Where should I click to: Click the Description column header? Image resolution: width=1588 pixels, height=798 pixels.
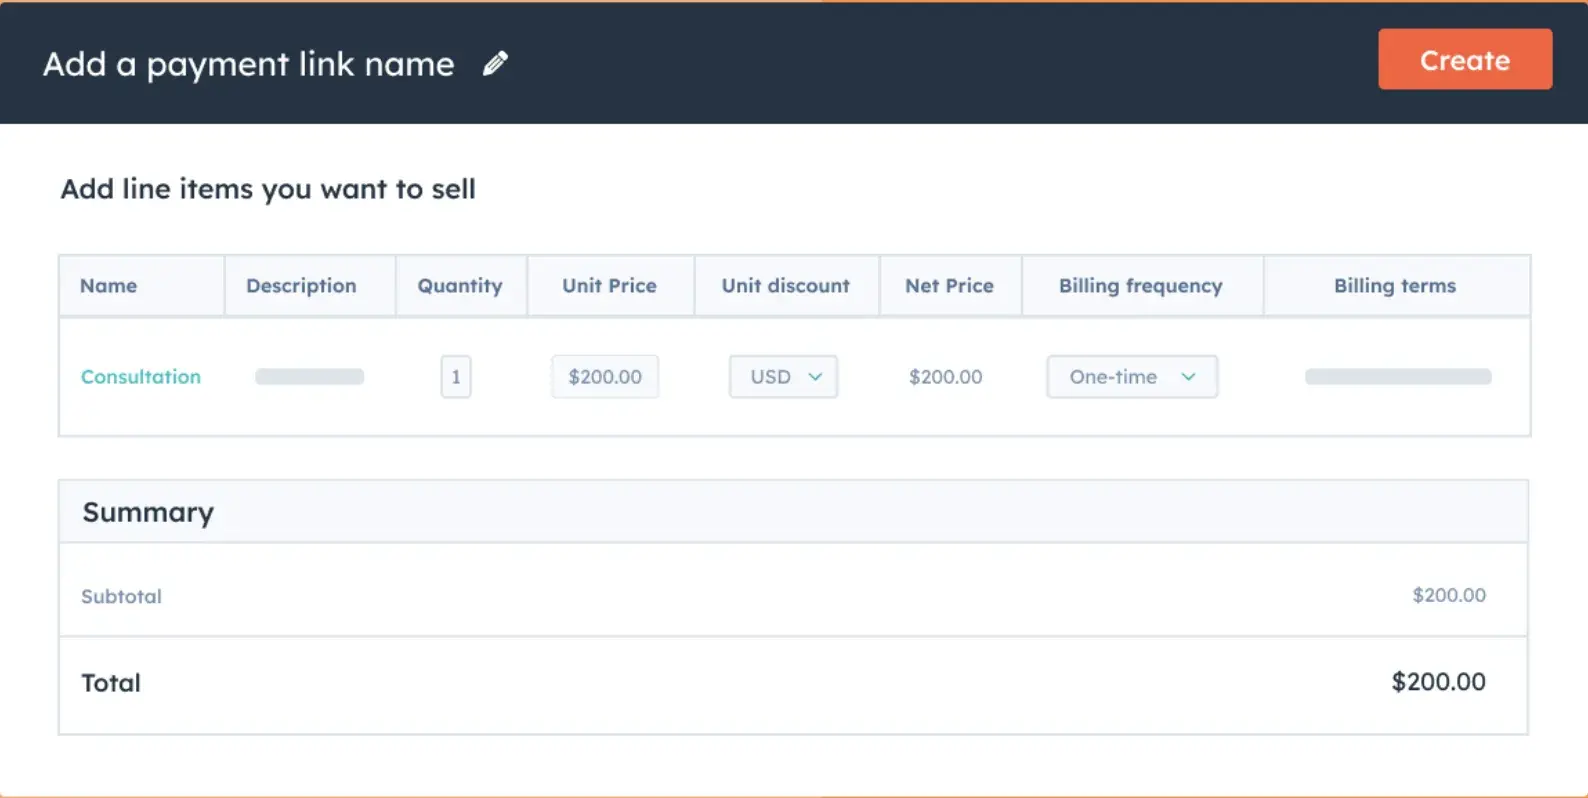point(301,286)
